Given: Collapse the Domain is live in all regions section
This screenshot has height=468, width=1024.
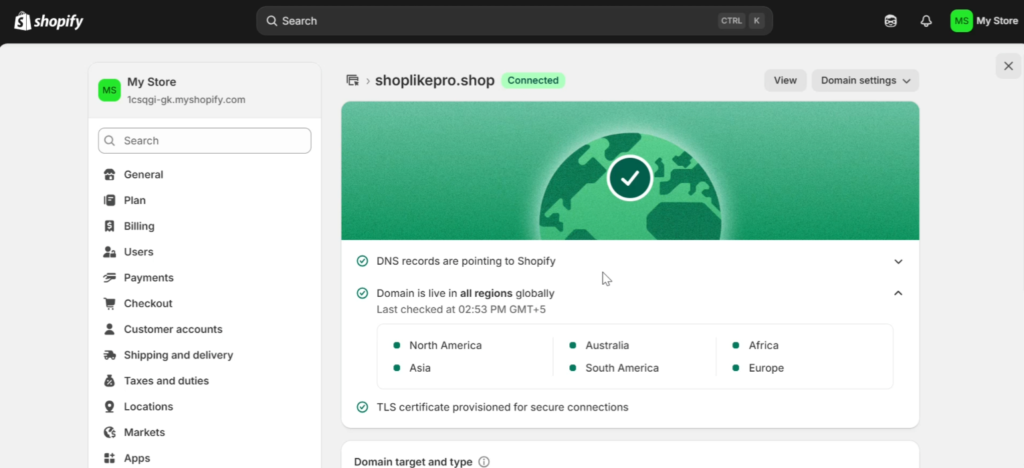Looking at the screenshot, I should coord(898,293).
